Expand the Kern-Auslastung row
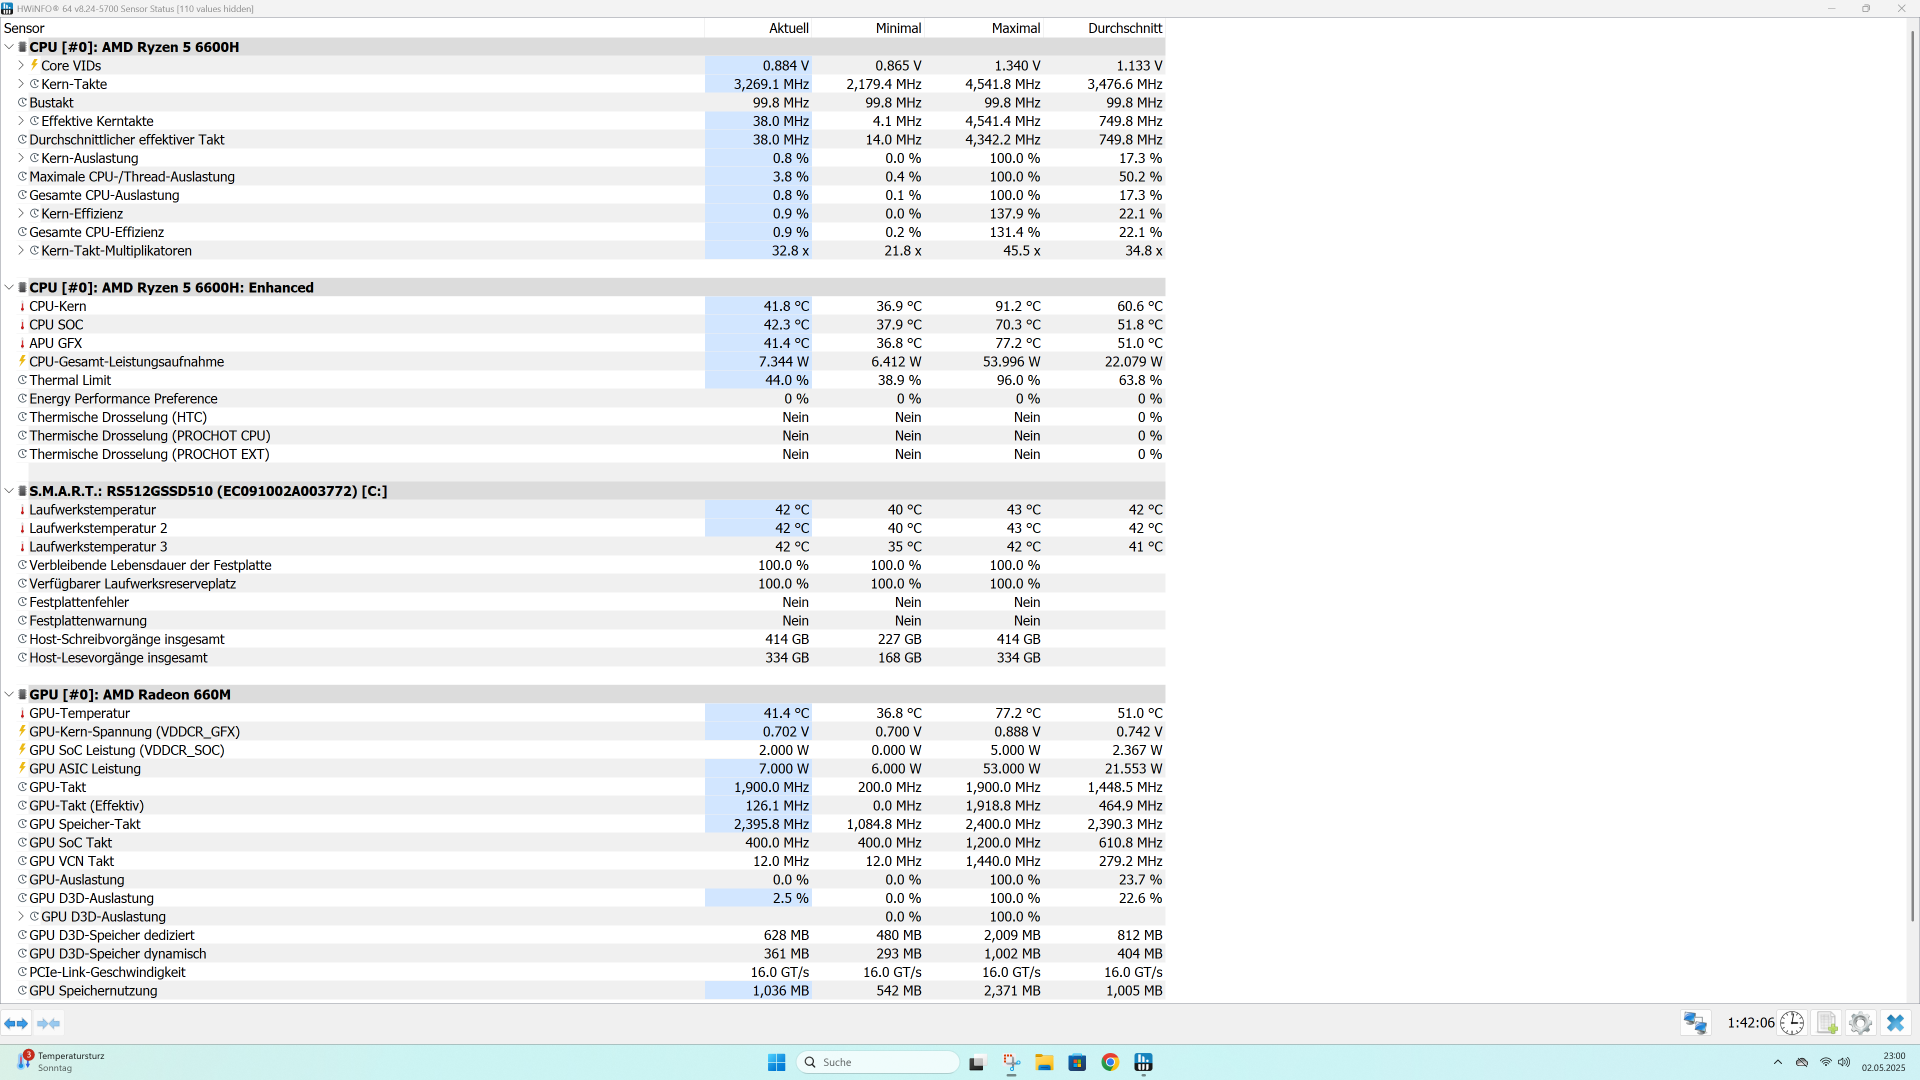The image size is (1920, 1080). (x=21, y=158)
